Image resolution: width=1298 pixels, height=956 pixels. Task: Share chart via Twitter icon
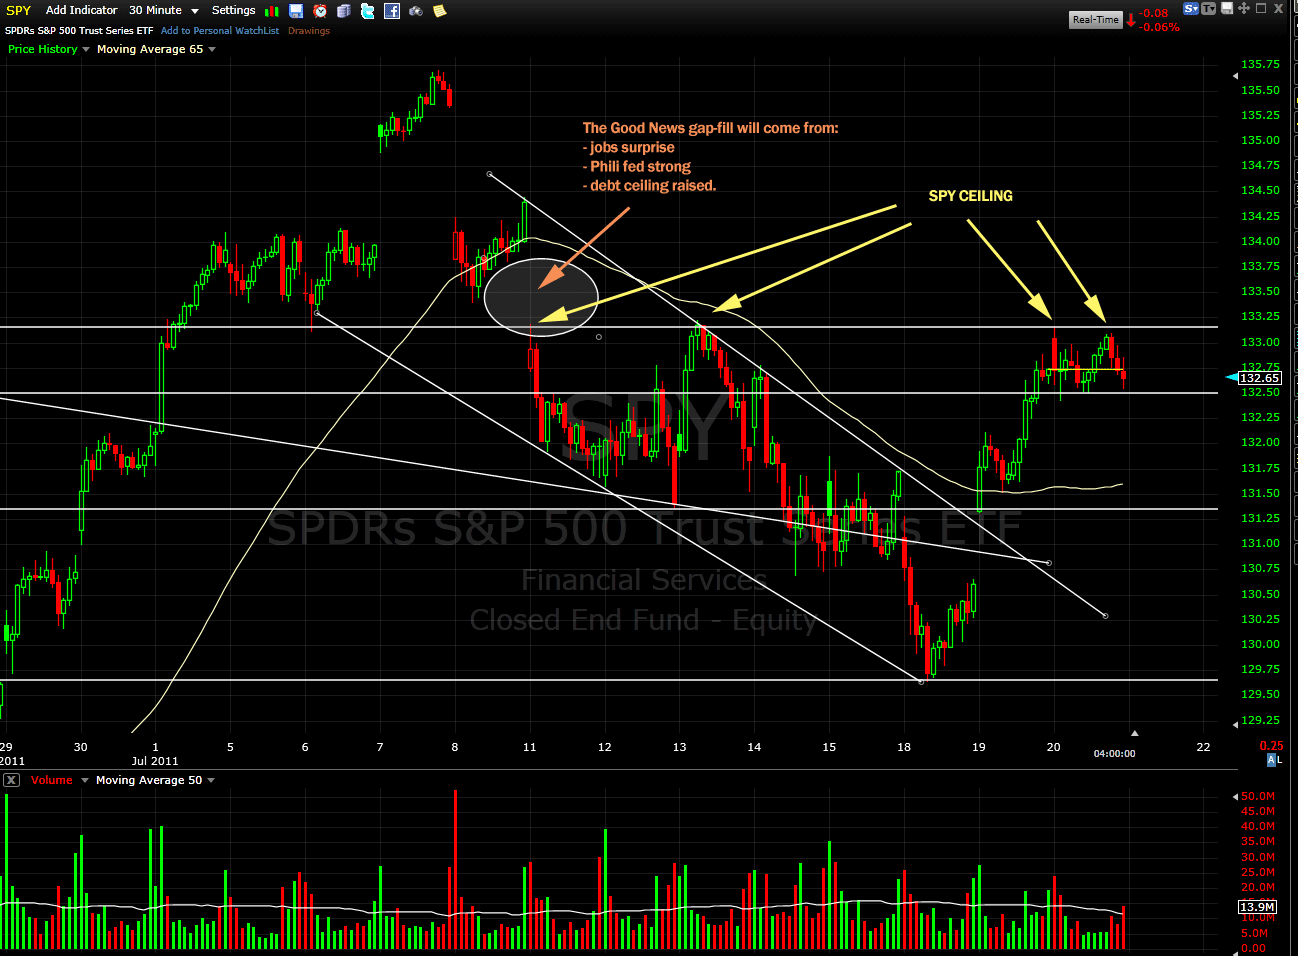tap(368, 11)
